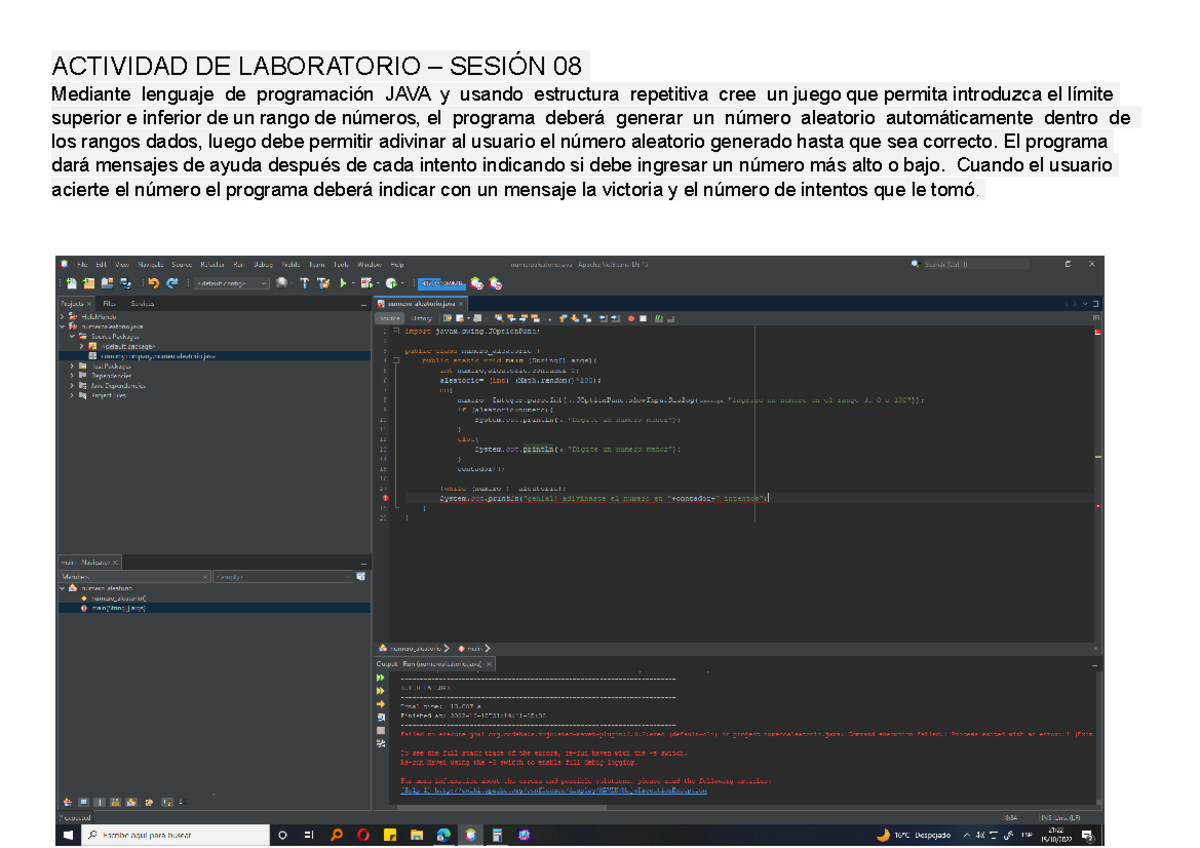Click the Save All toolbar icon

click(x=126, y=283)
